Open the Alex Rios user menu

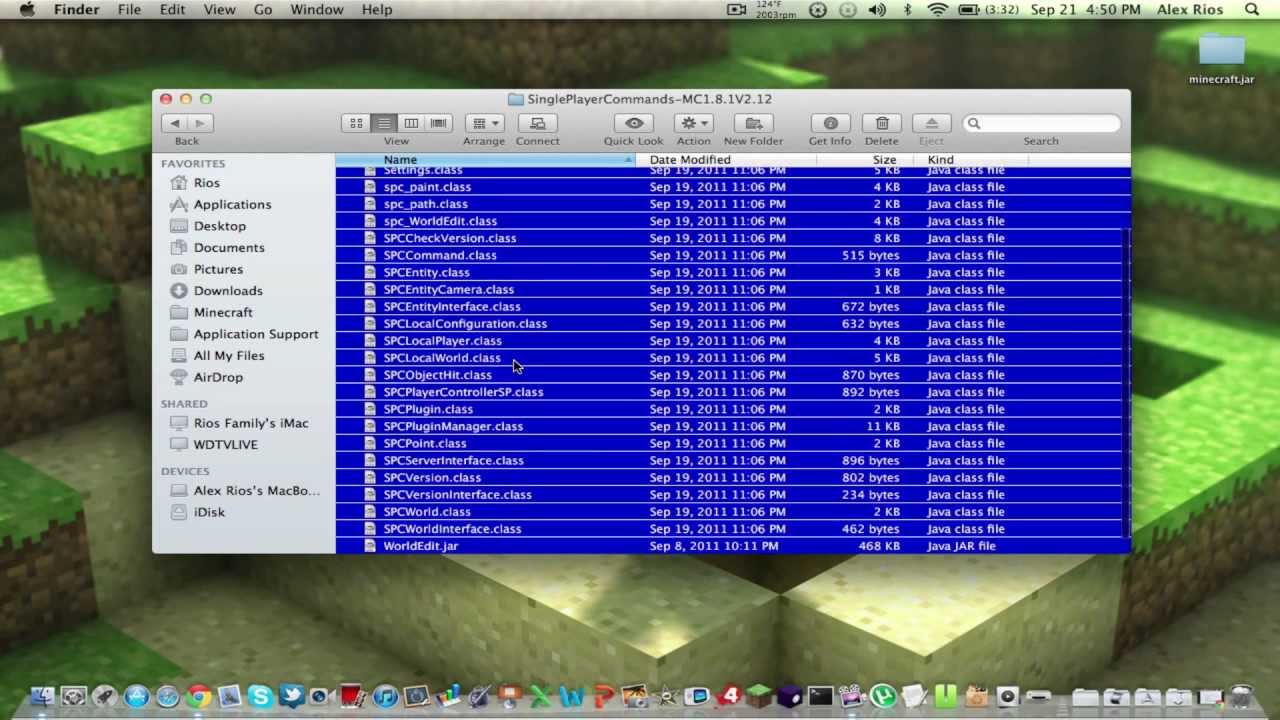tap(1190, 10)
